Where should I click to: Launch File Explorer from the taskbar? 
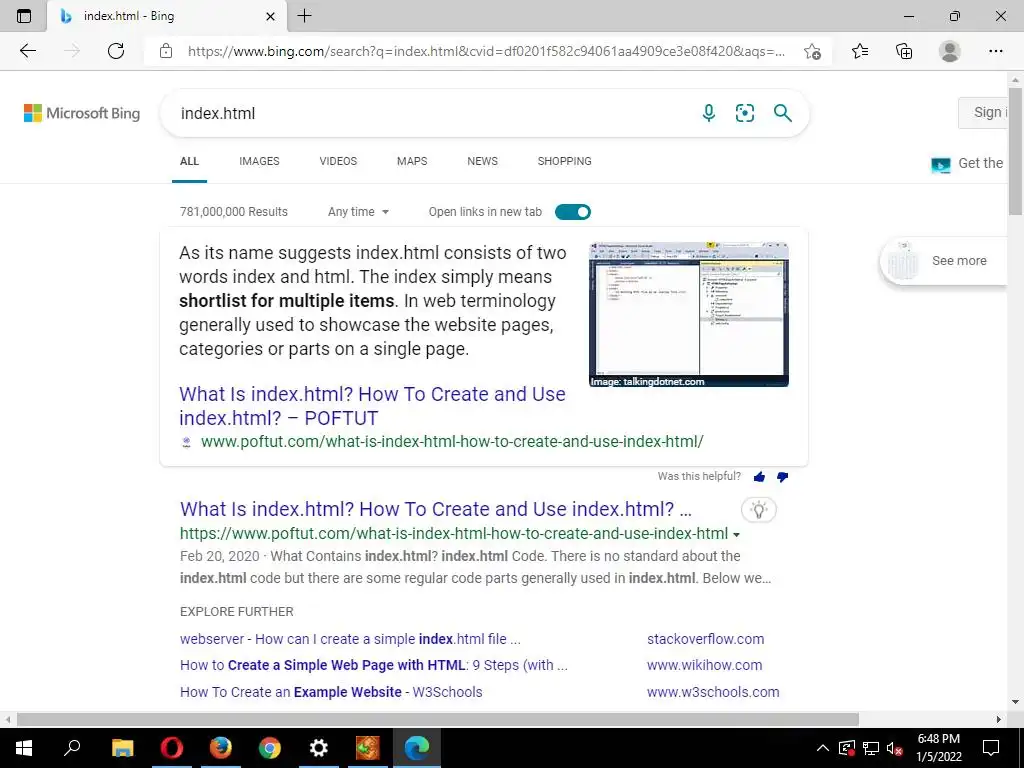(x=122, y=748)
